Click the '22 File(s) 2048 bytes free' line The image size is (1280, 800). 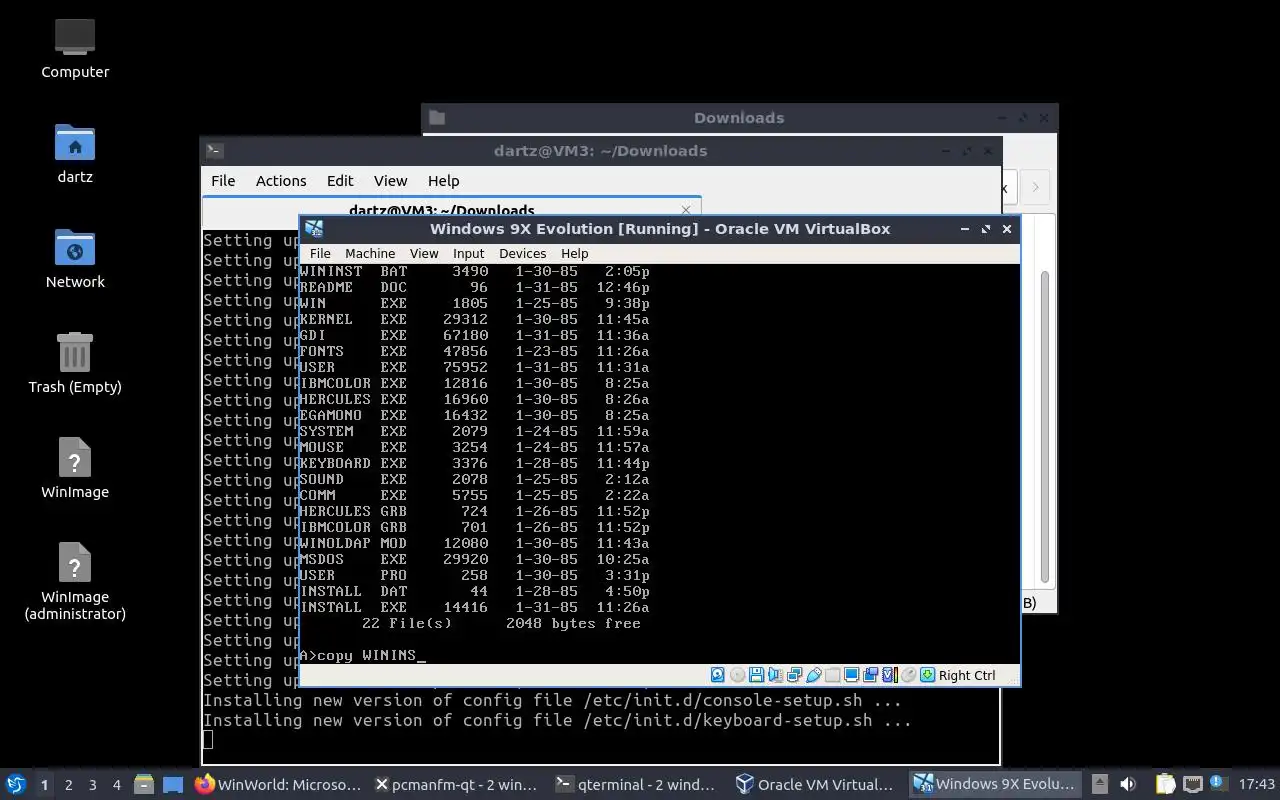[x=501, y=623]
